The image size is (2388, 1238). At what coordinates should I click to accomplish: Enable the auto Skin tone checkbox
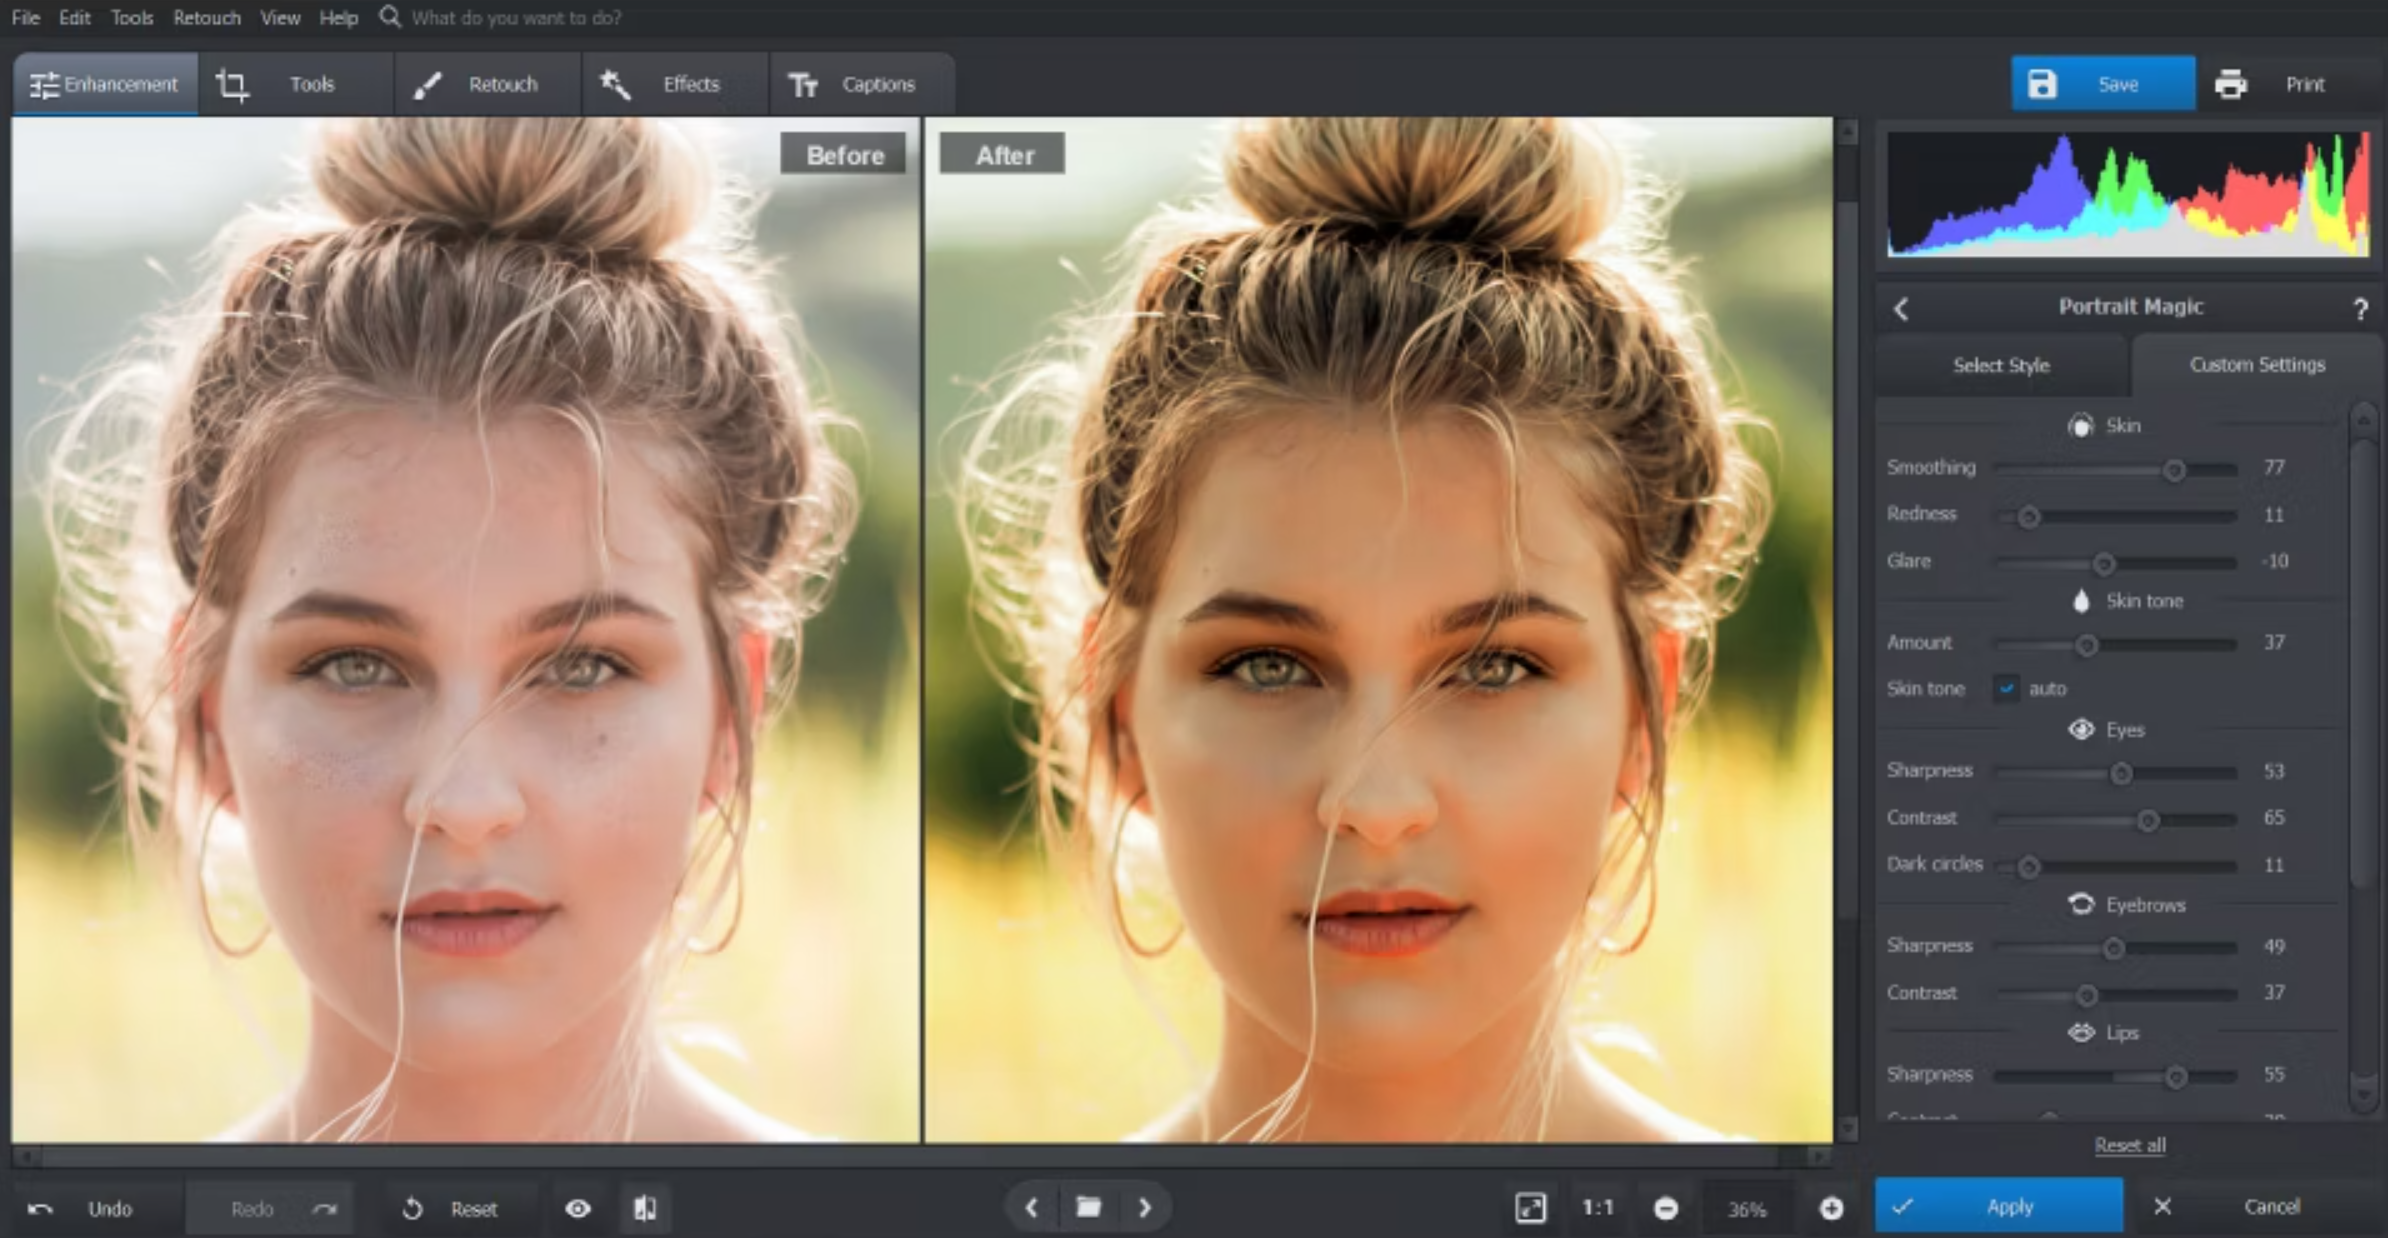point(2006,688)
